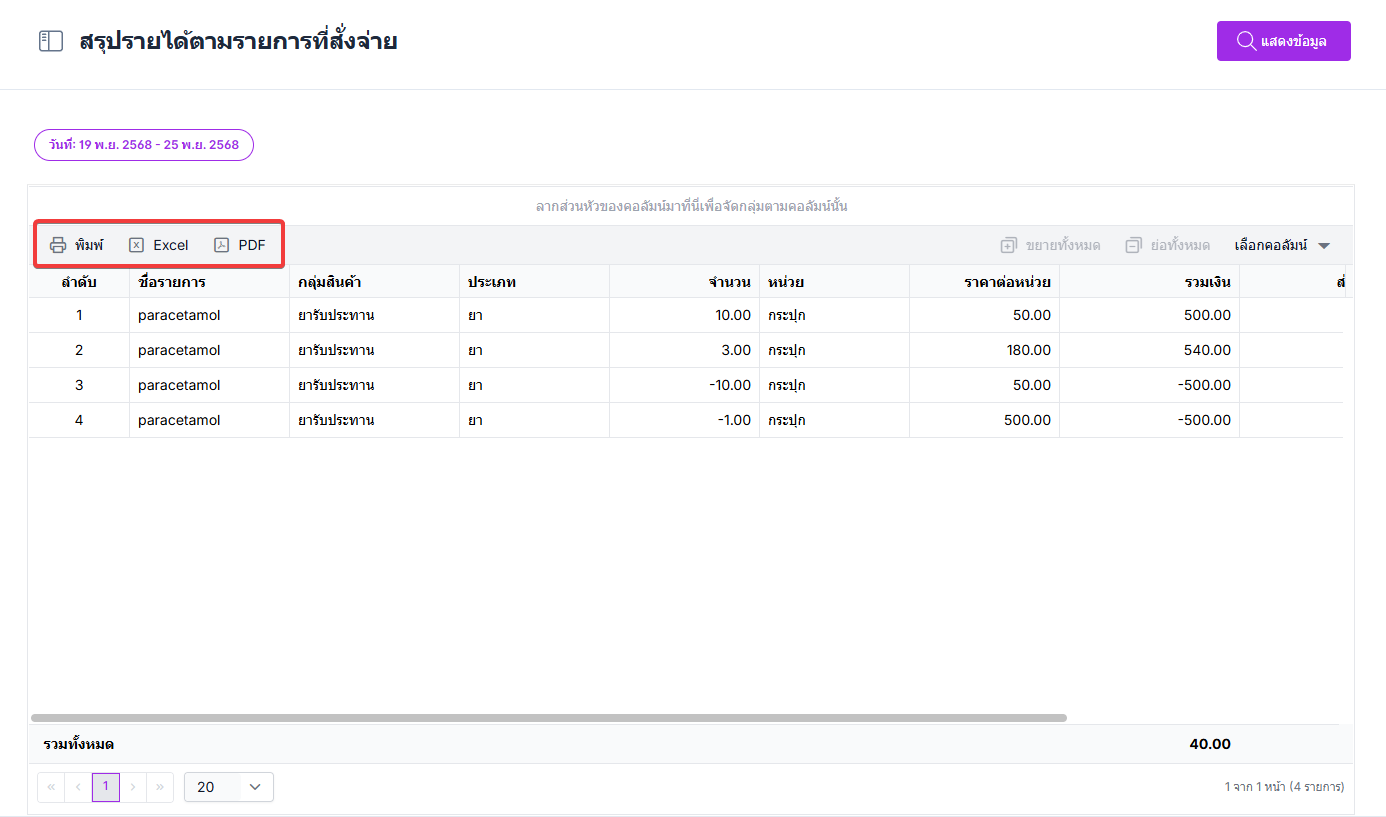Viewport: 1386px width, 817px height.
Task: Open the date range filter chip
Action: pyautogui.click(x=144, y=145)
